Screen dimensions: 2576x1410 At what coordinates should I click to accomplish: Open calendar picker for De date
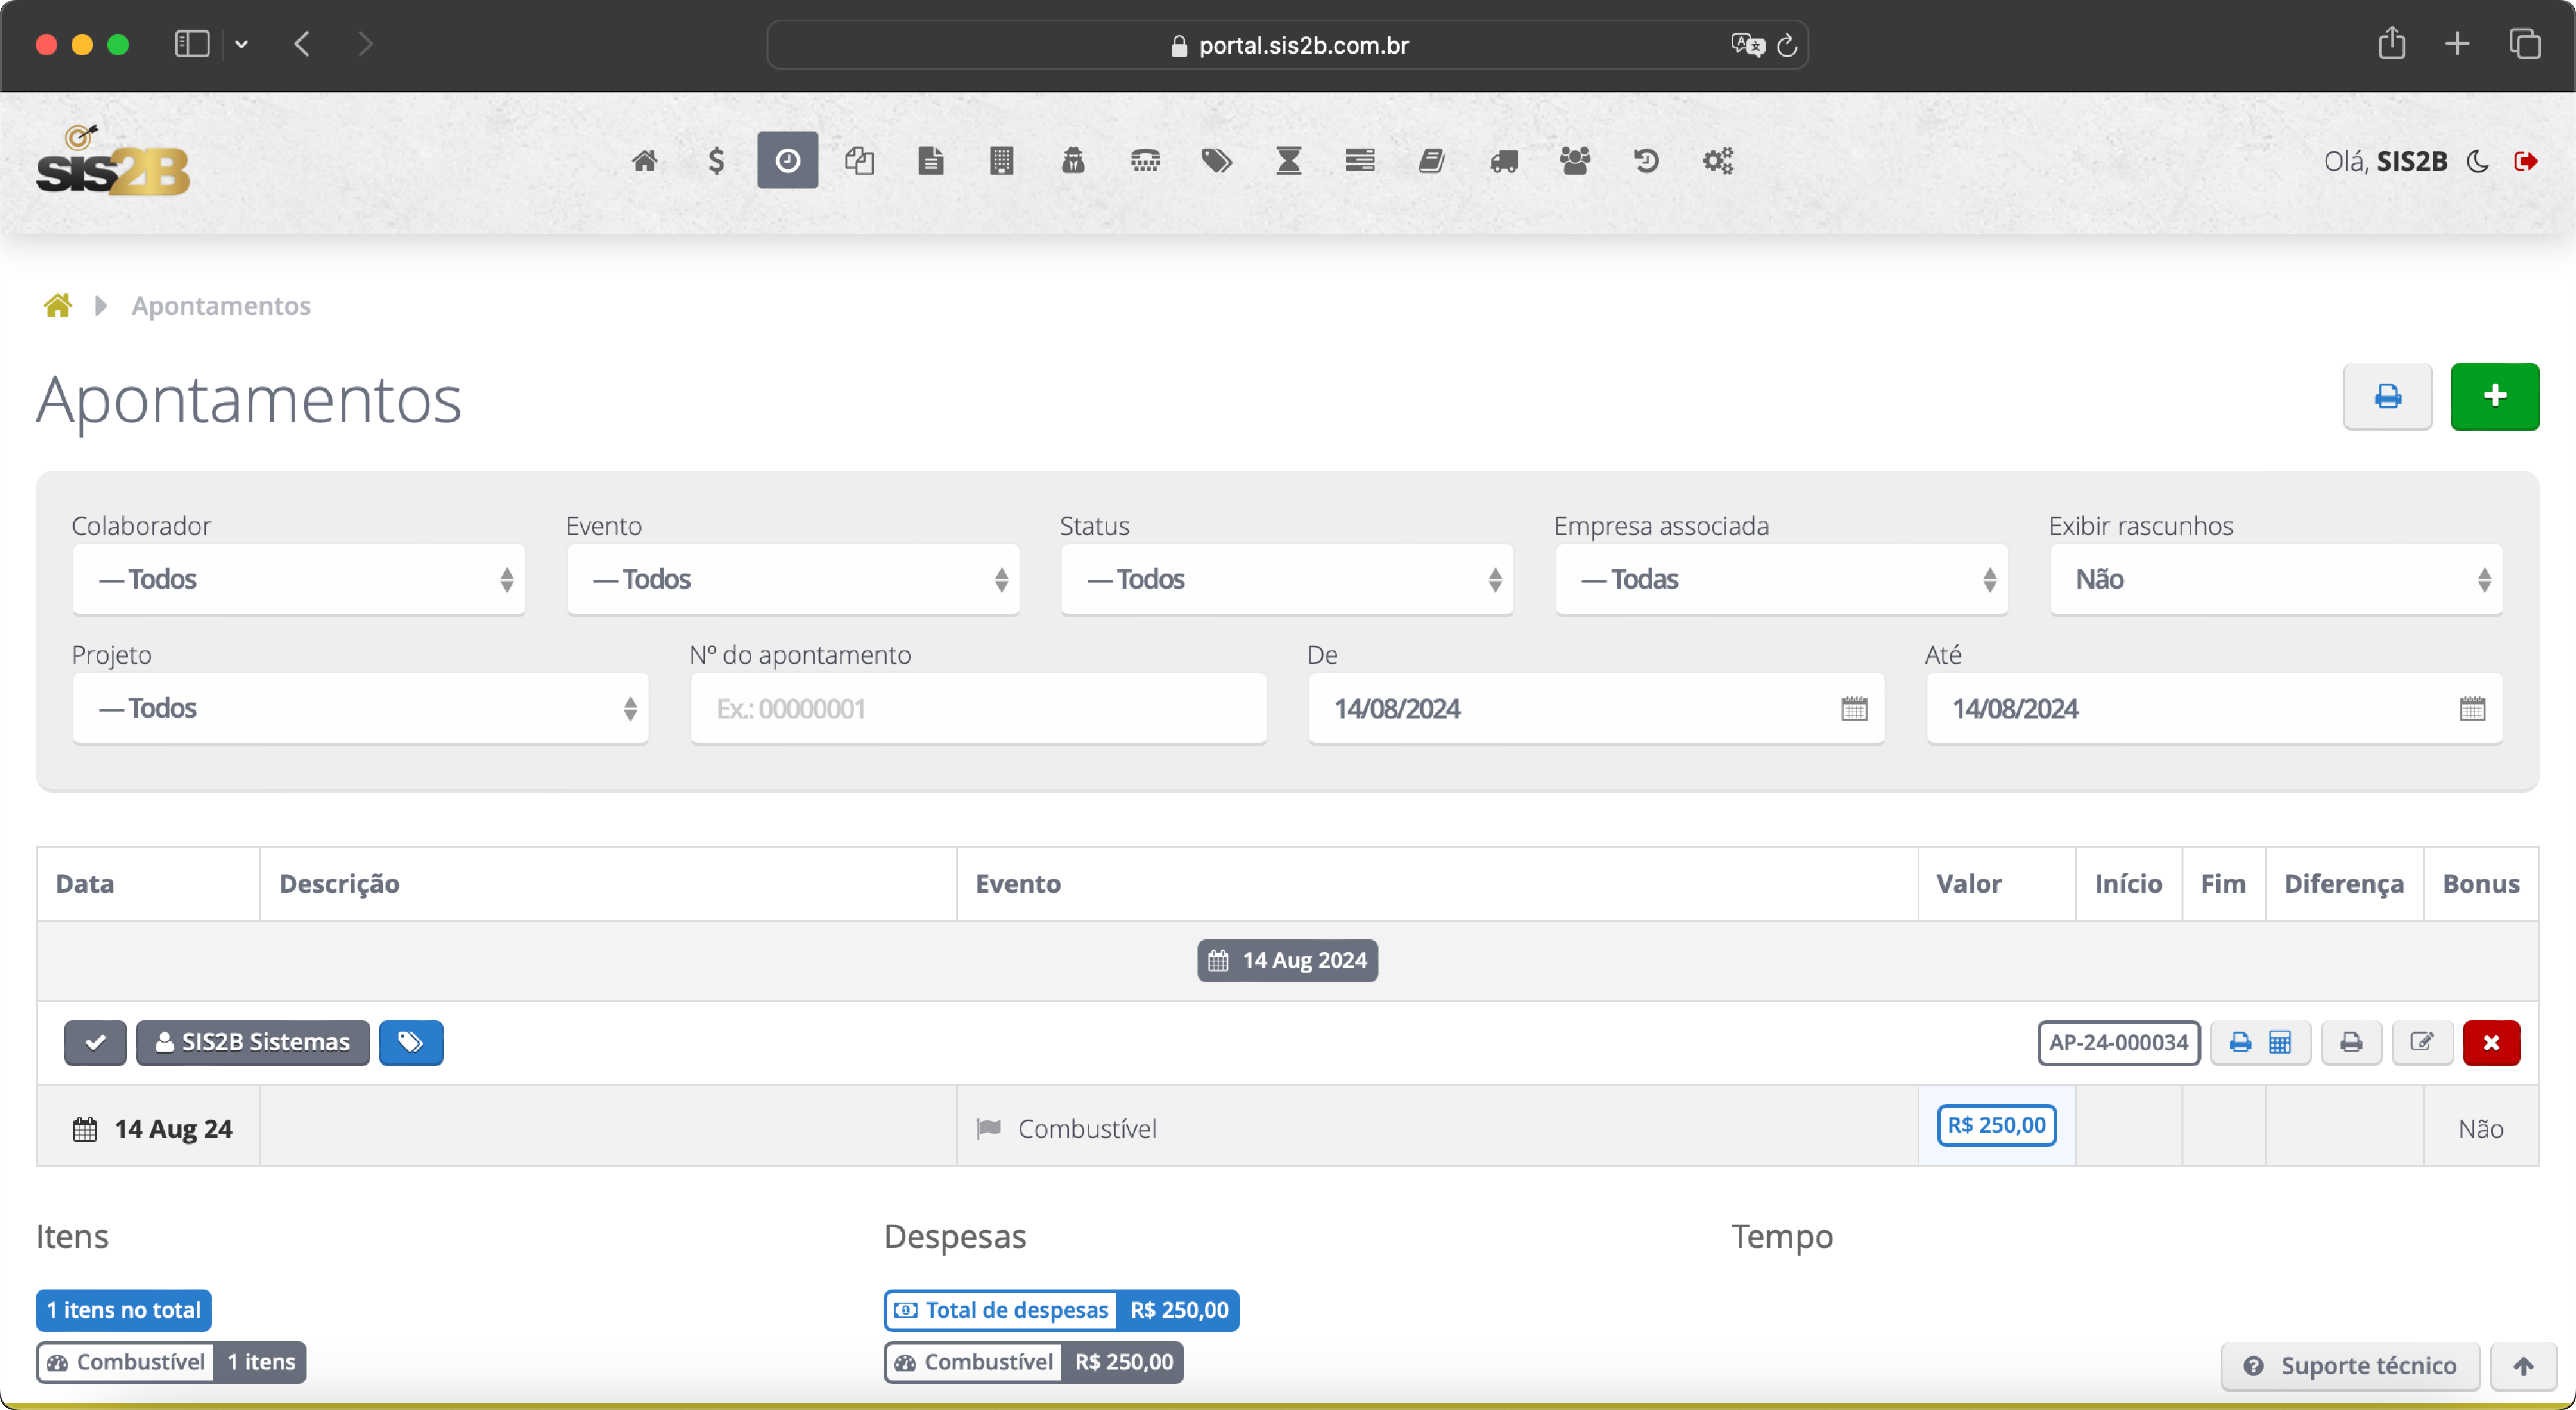click(1854, 709)
